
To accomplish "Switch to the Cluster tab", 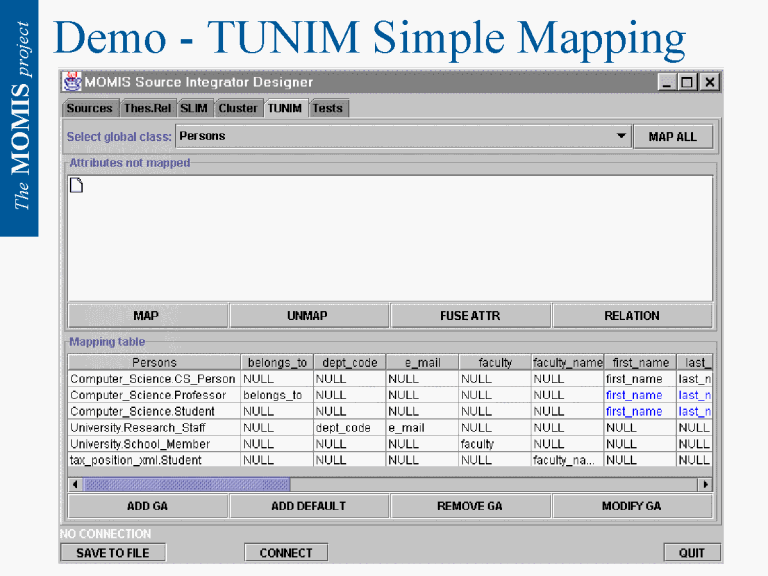I will pos(238,108).
